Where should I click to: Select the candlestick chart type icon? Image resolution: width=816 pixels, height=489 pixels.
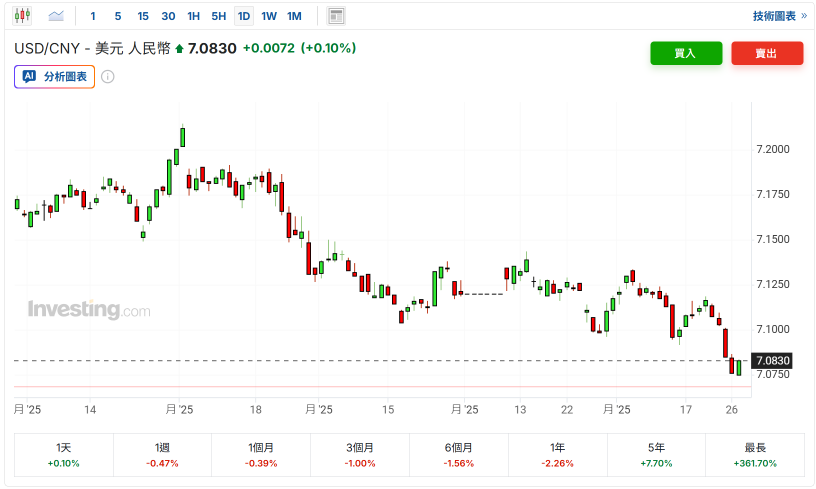[23, 16]
